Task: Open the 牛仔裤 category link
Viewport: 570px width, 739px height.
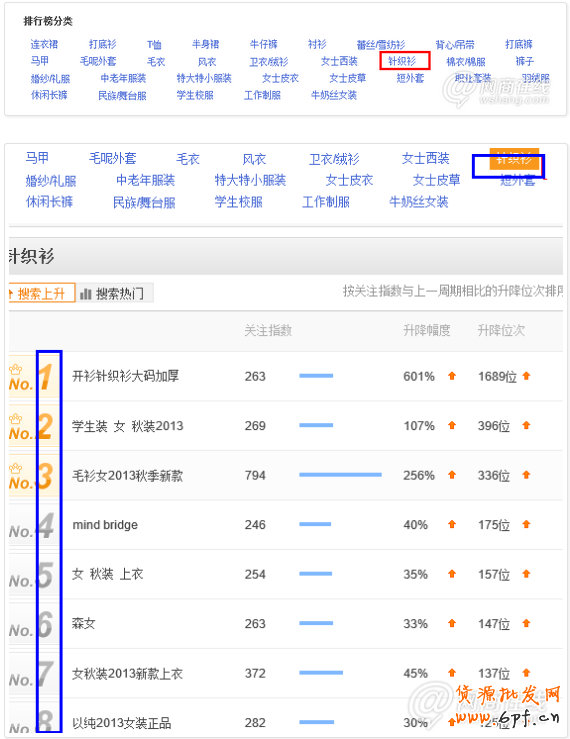Action: [x=264, y=44]
